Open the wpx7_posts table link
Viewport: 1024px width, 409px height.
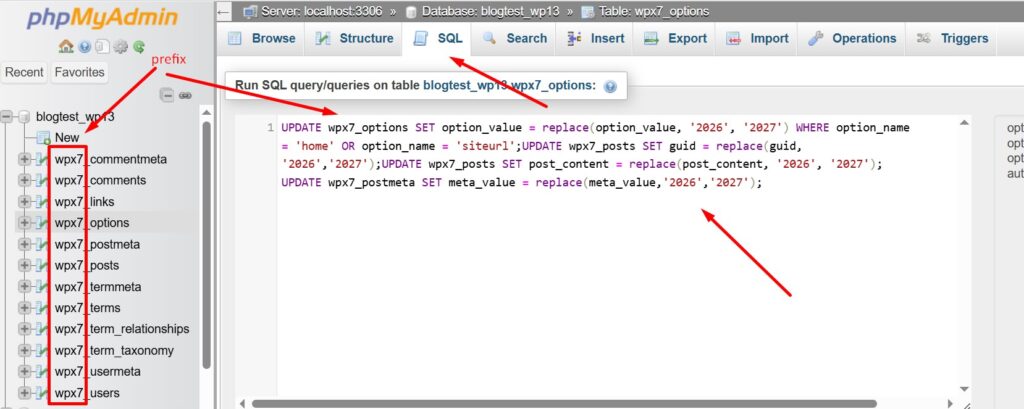87,265
